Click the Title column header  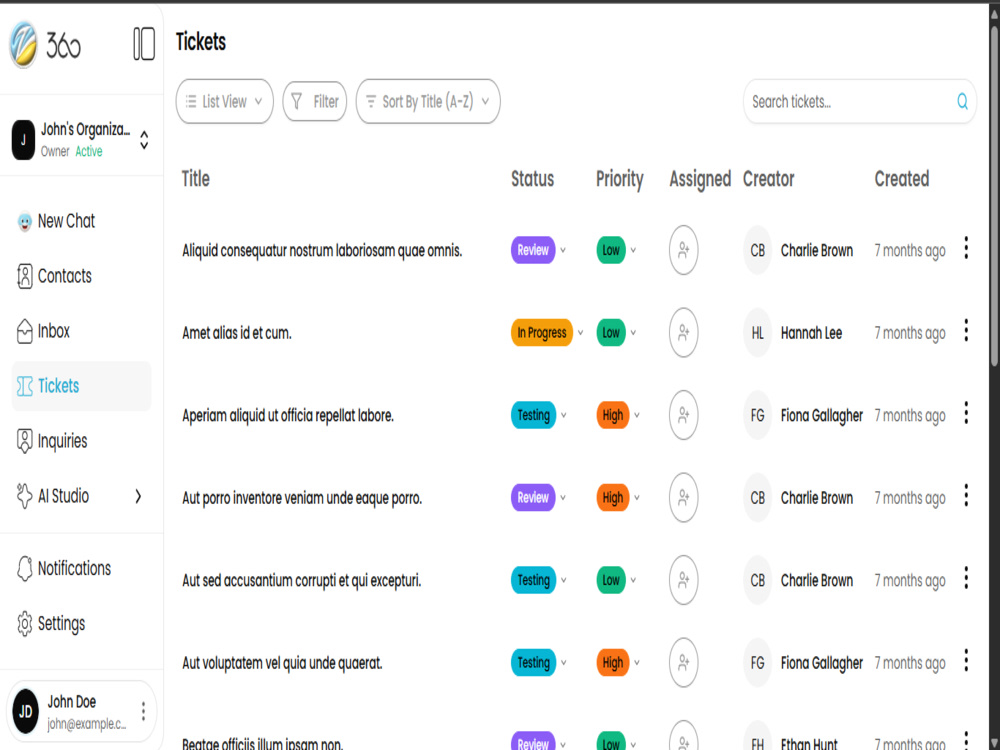[195, 179]
